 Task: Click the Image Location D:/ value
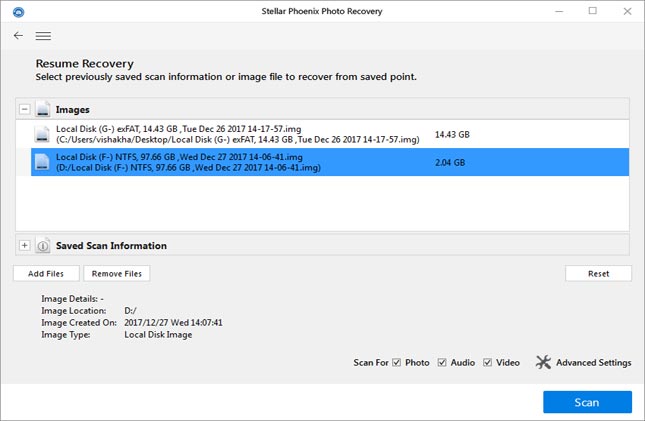pyautogui.click(x=130, y=311)
